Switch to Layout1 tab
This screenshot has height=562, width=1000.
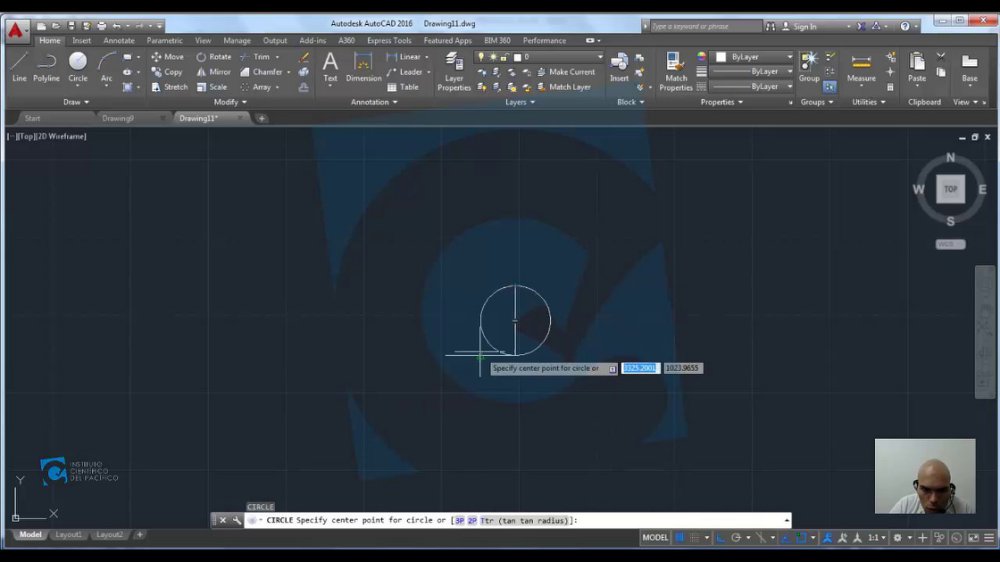(x=68, y=535)
